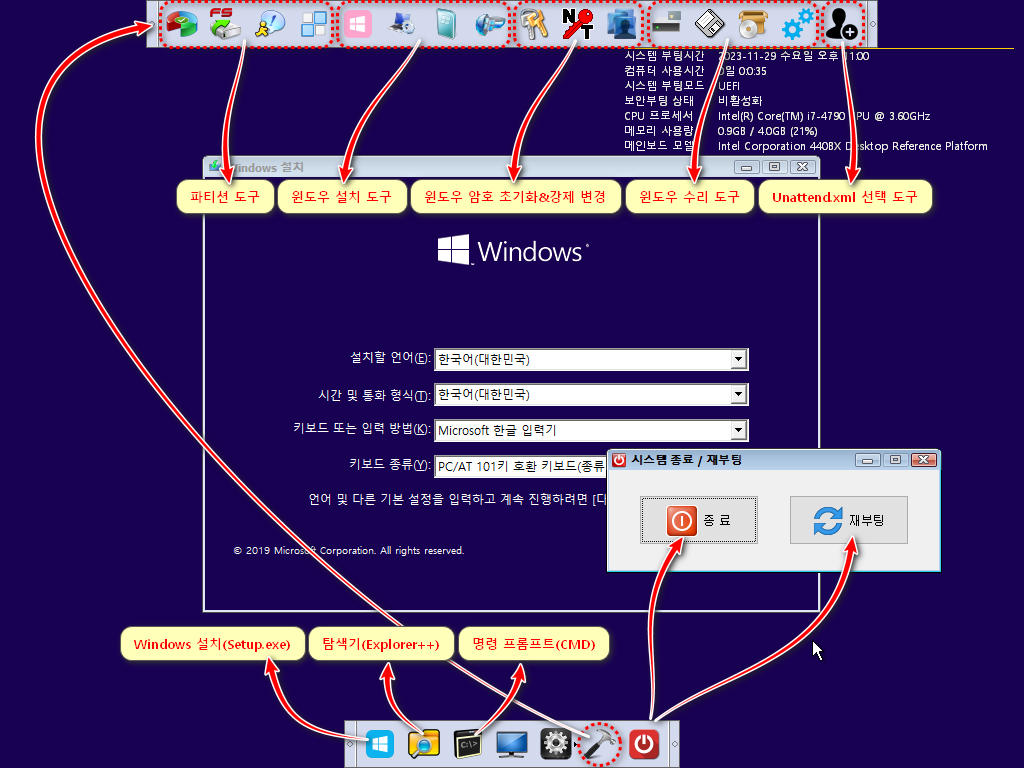The image size is (1024, 768).
Task: Click the red power icon in bottom dock
Action: (644, 744)
